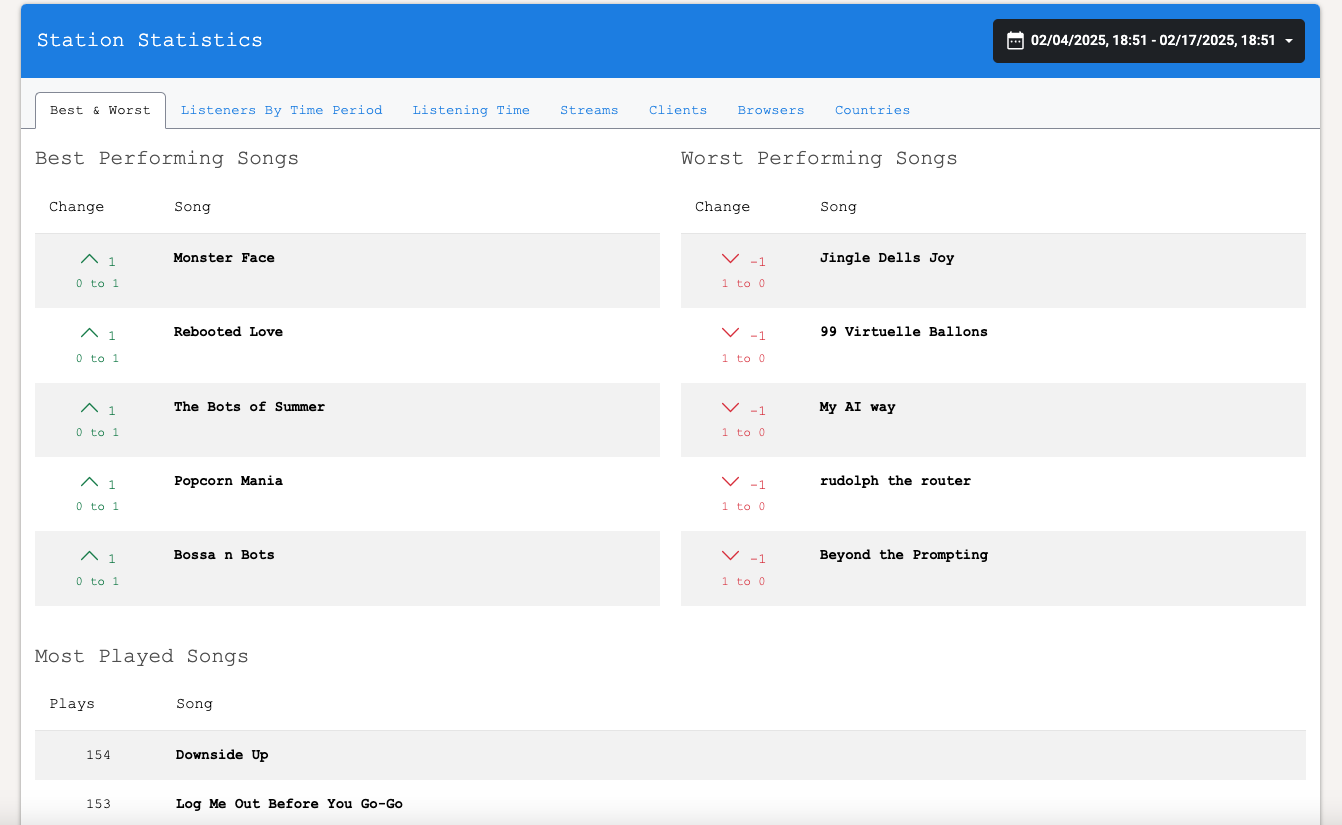Click Log Me Out Before You Go-Go

[x=289, y=804]
